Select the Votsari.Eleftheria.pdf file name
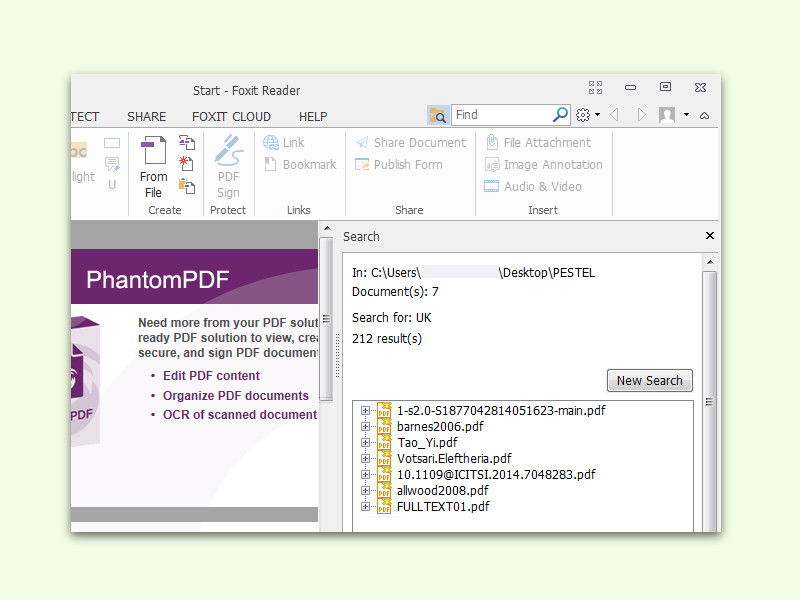This screenshot has height=600, width=800. (454, 458)
